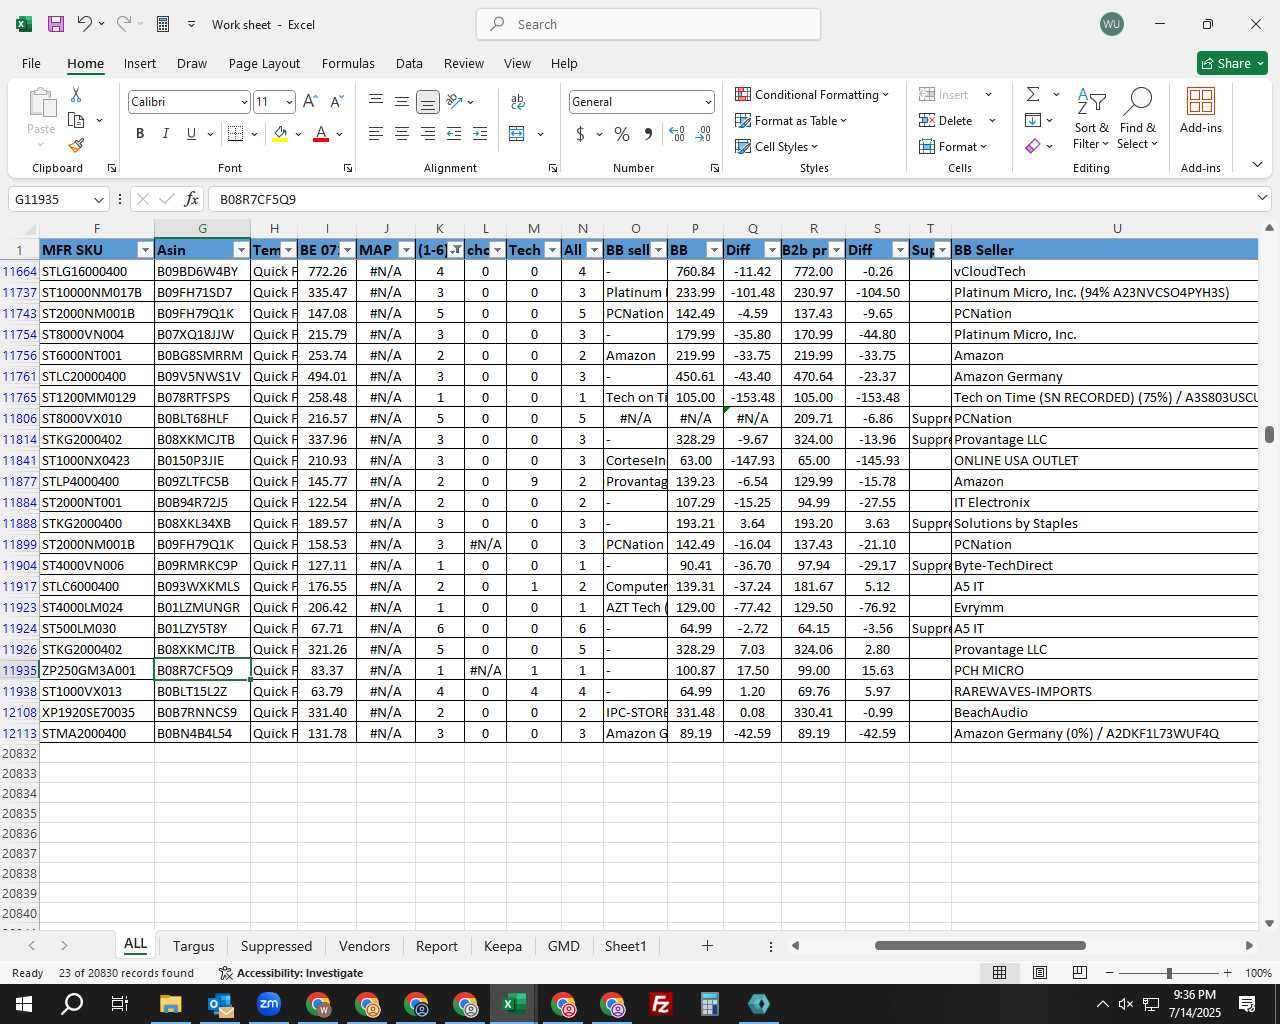Image resolution: width=1280 pixels, height=1024 pixels.
Task: Click the Save icon in title bar
Action: pos(56,24)
